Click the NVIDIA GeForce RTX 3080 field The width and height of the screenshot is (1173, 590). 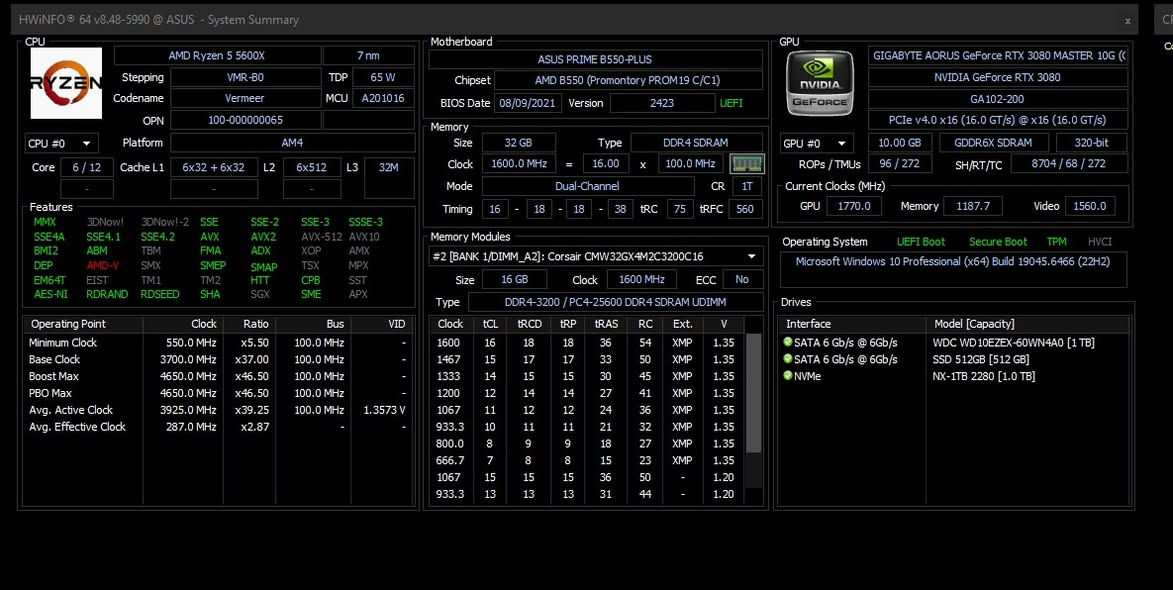pyautogui.click(x=998, y=77)
